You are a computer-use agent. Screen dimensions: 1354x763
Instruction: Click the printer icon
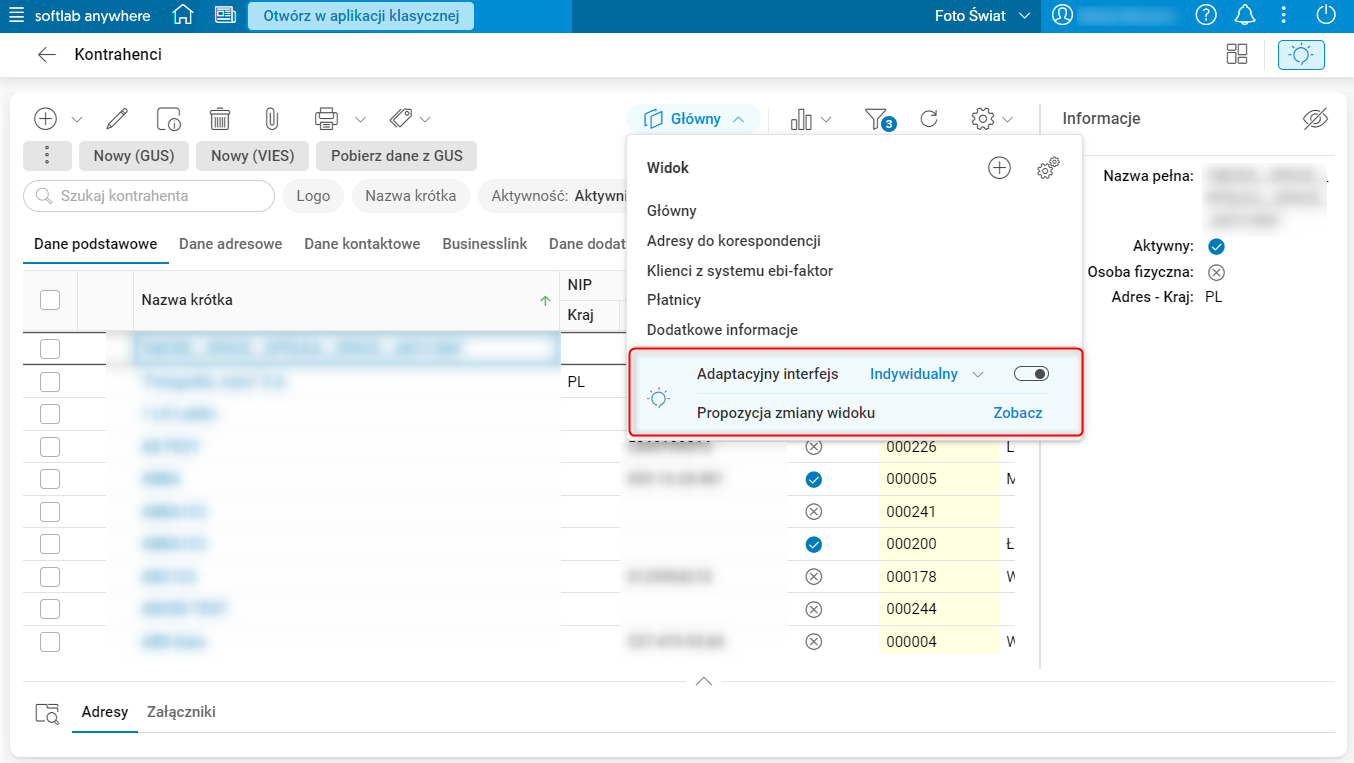[x=326, y=119]
